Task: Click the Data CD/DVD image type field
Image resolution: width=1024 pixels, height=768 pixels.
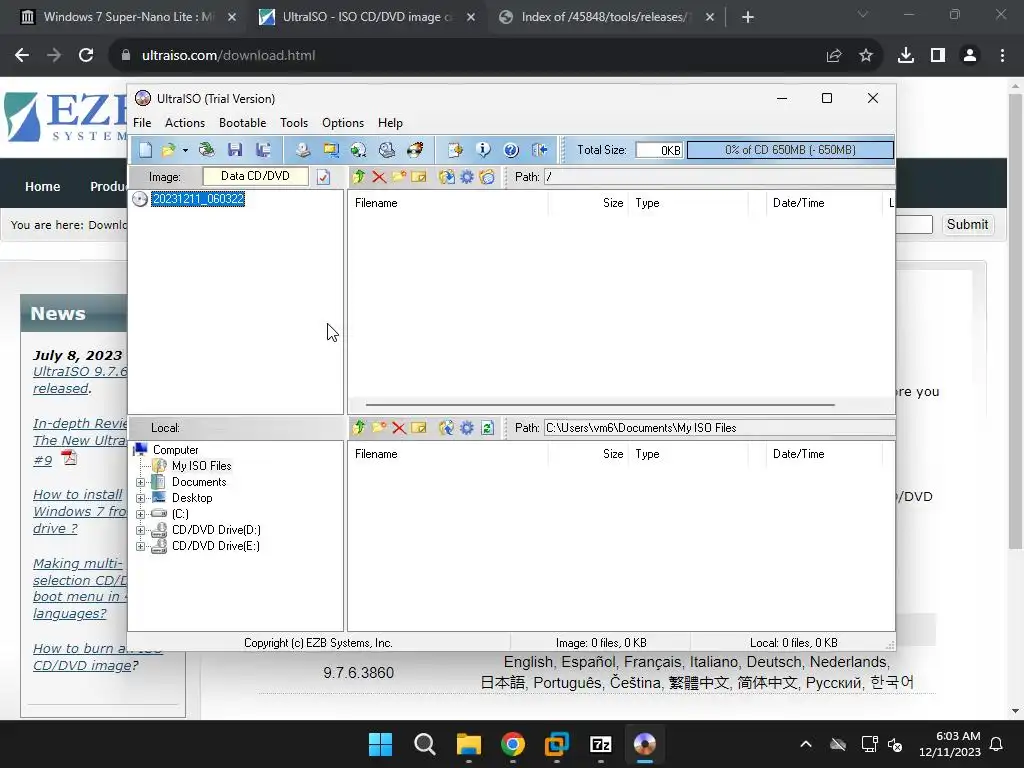Action: [255, 176]
